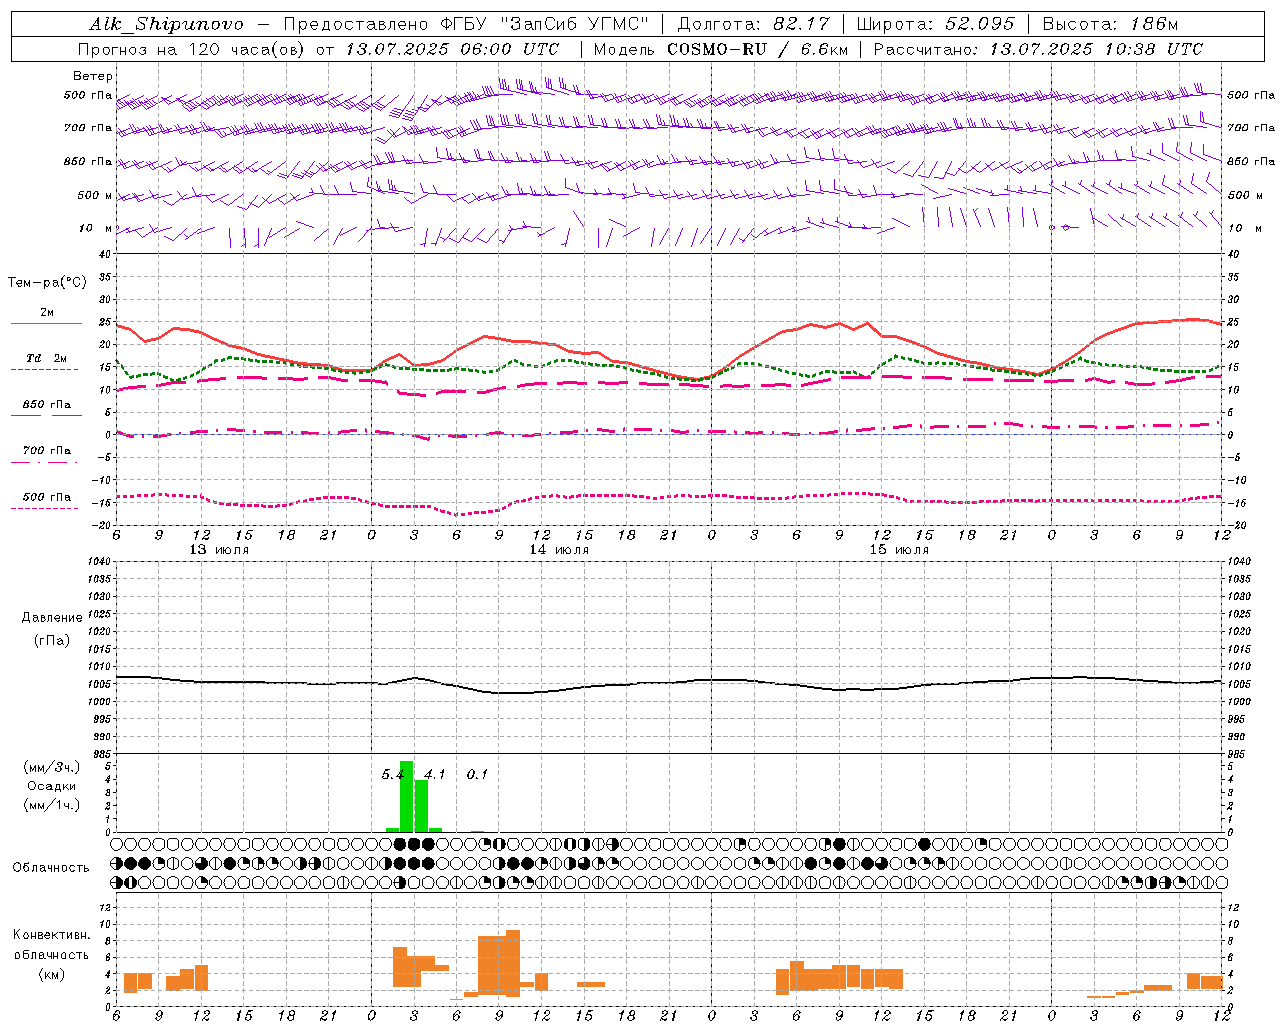Select the station name Alk_Shipunovo in the header

tap(166, 24)
